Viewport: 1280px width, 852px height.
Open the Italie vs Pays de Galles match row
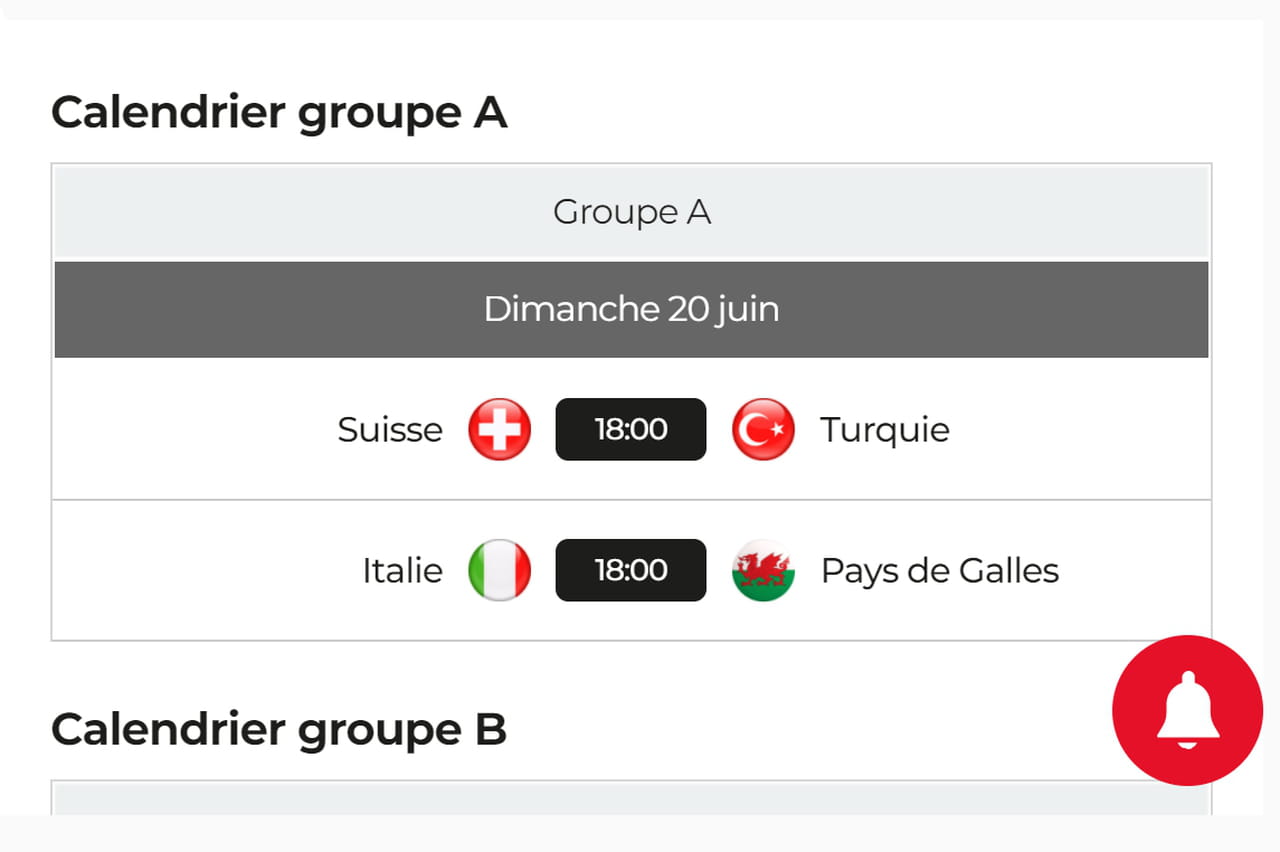631,570
